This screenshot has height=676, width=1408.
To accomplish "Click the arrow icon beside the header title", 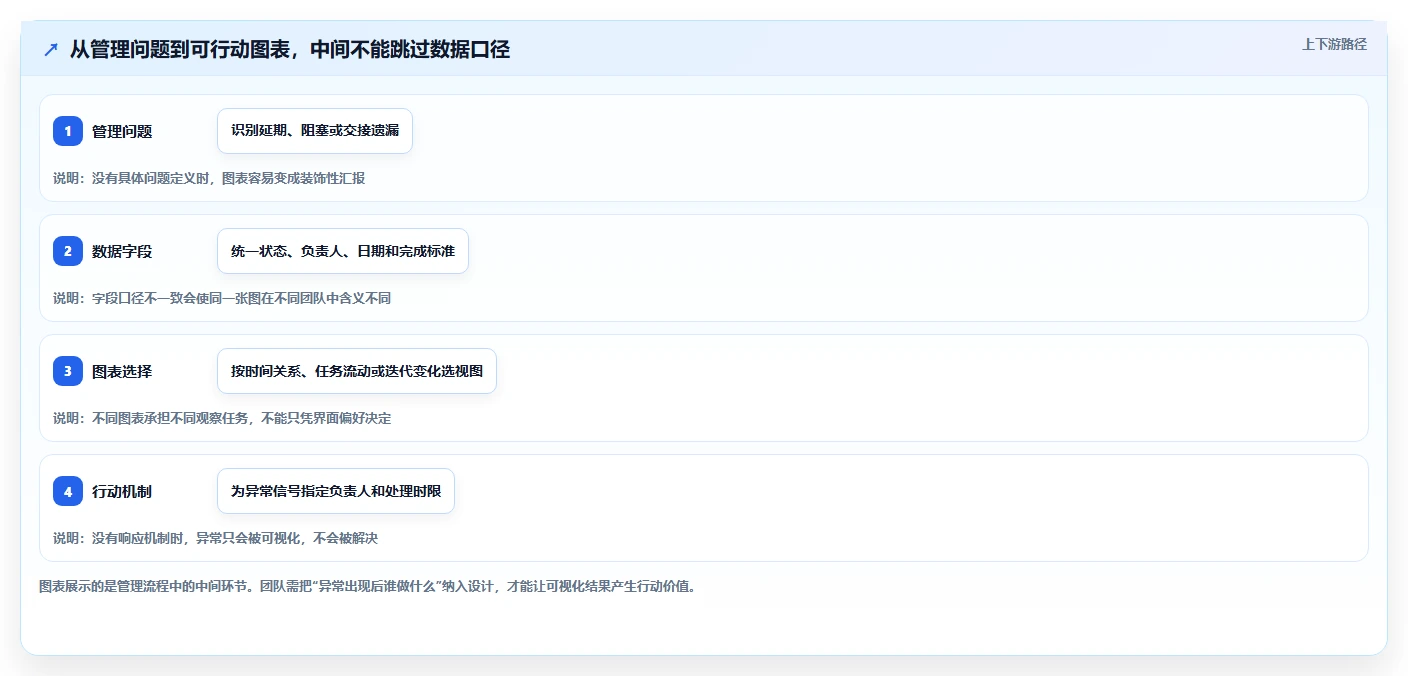I will [51, 49].
